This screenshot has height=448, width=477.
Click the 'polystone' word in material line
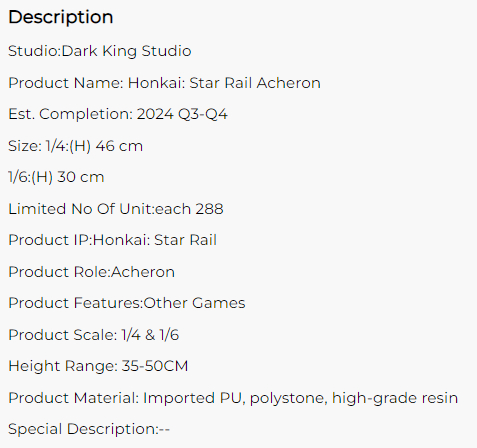click(x=289, y=399)
